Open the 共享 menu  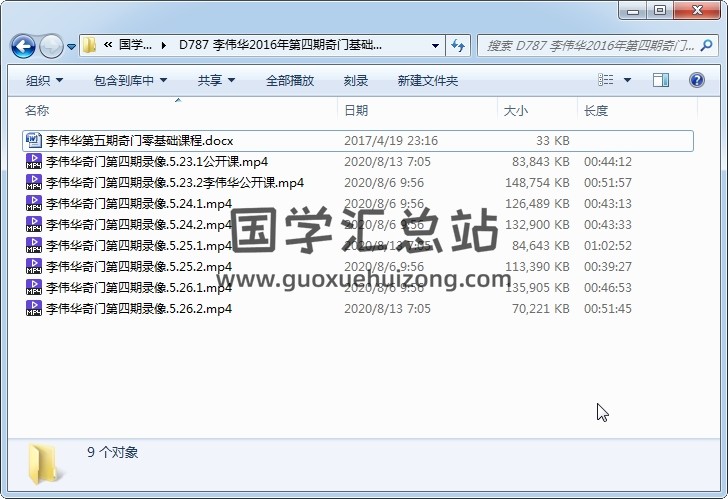point(216,81)
